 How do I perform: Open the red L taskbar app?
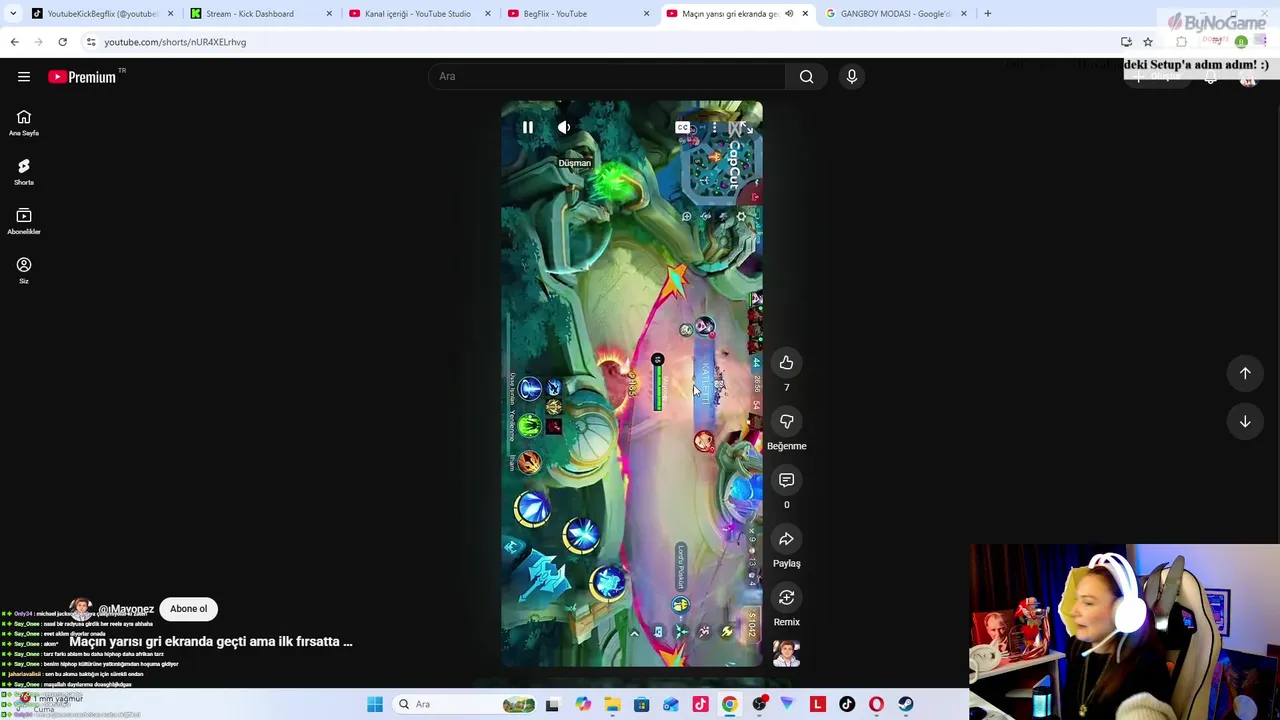818,705
